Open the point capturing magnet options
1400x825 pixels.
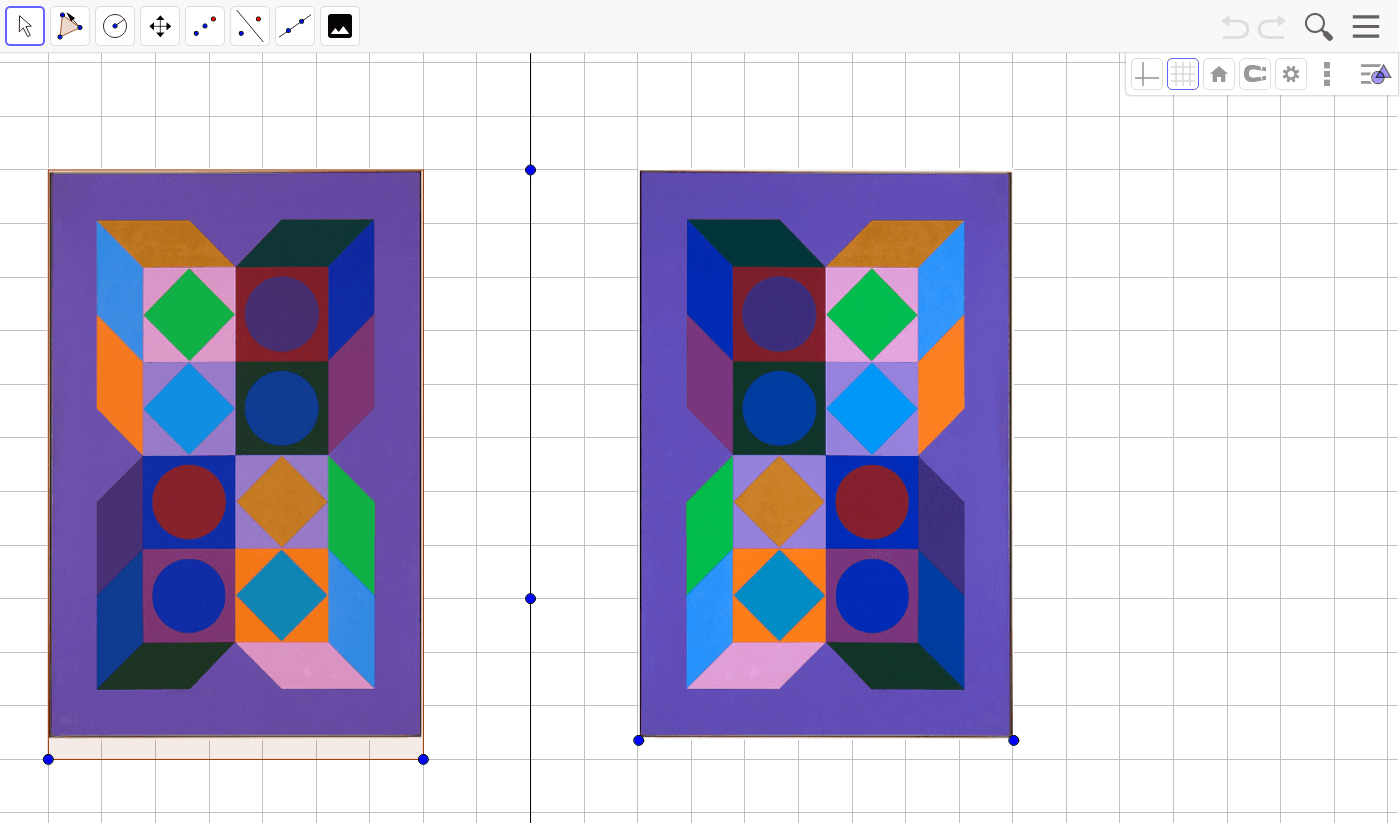coord(1255,74)
